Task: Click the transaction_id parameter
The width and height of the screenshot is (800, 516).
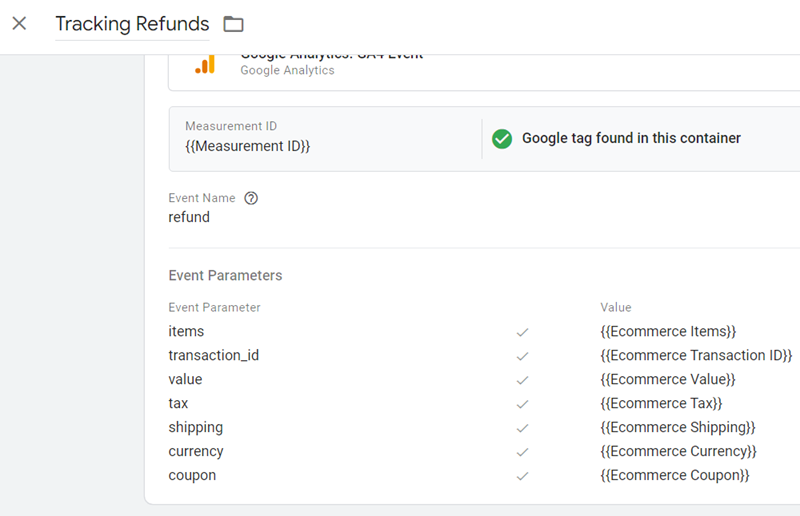Action: 214,355
